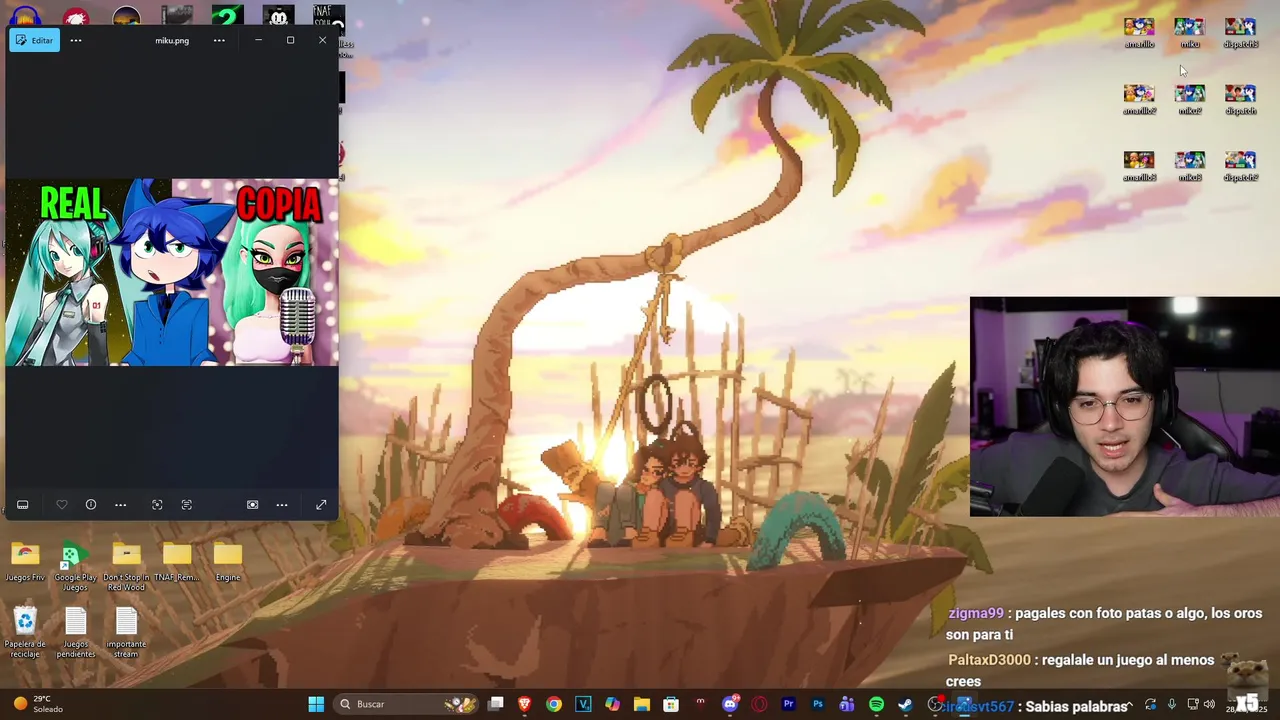
Task: Open File Explorer from taskbar
Action: 642,704
